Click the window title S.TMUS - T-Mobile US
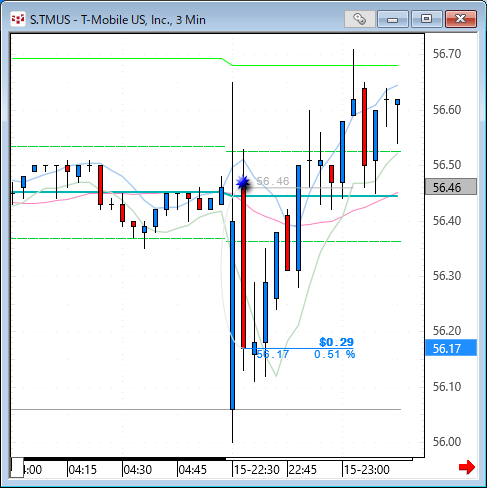 point(118,20)
